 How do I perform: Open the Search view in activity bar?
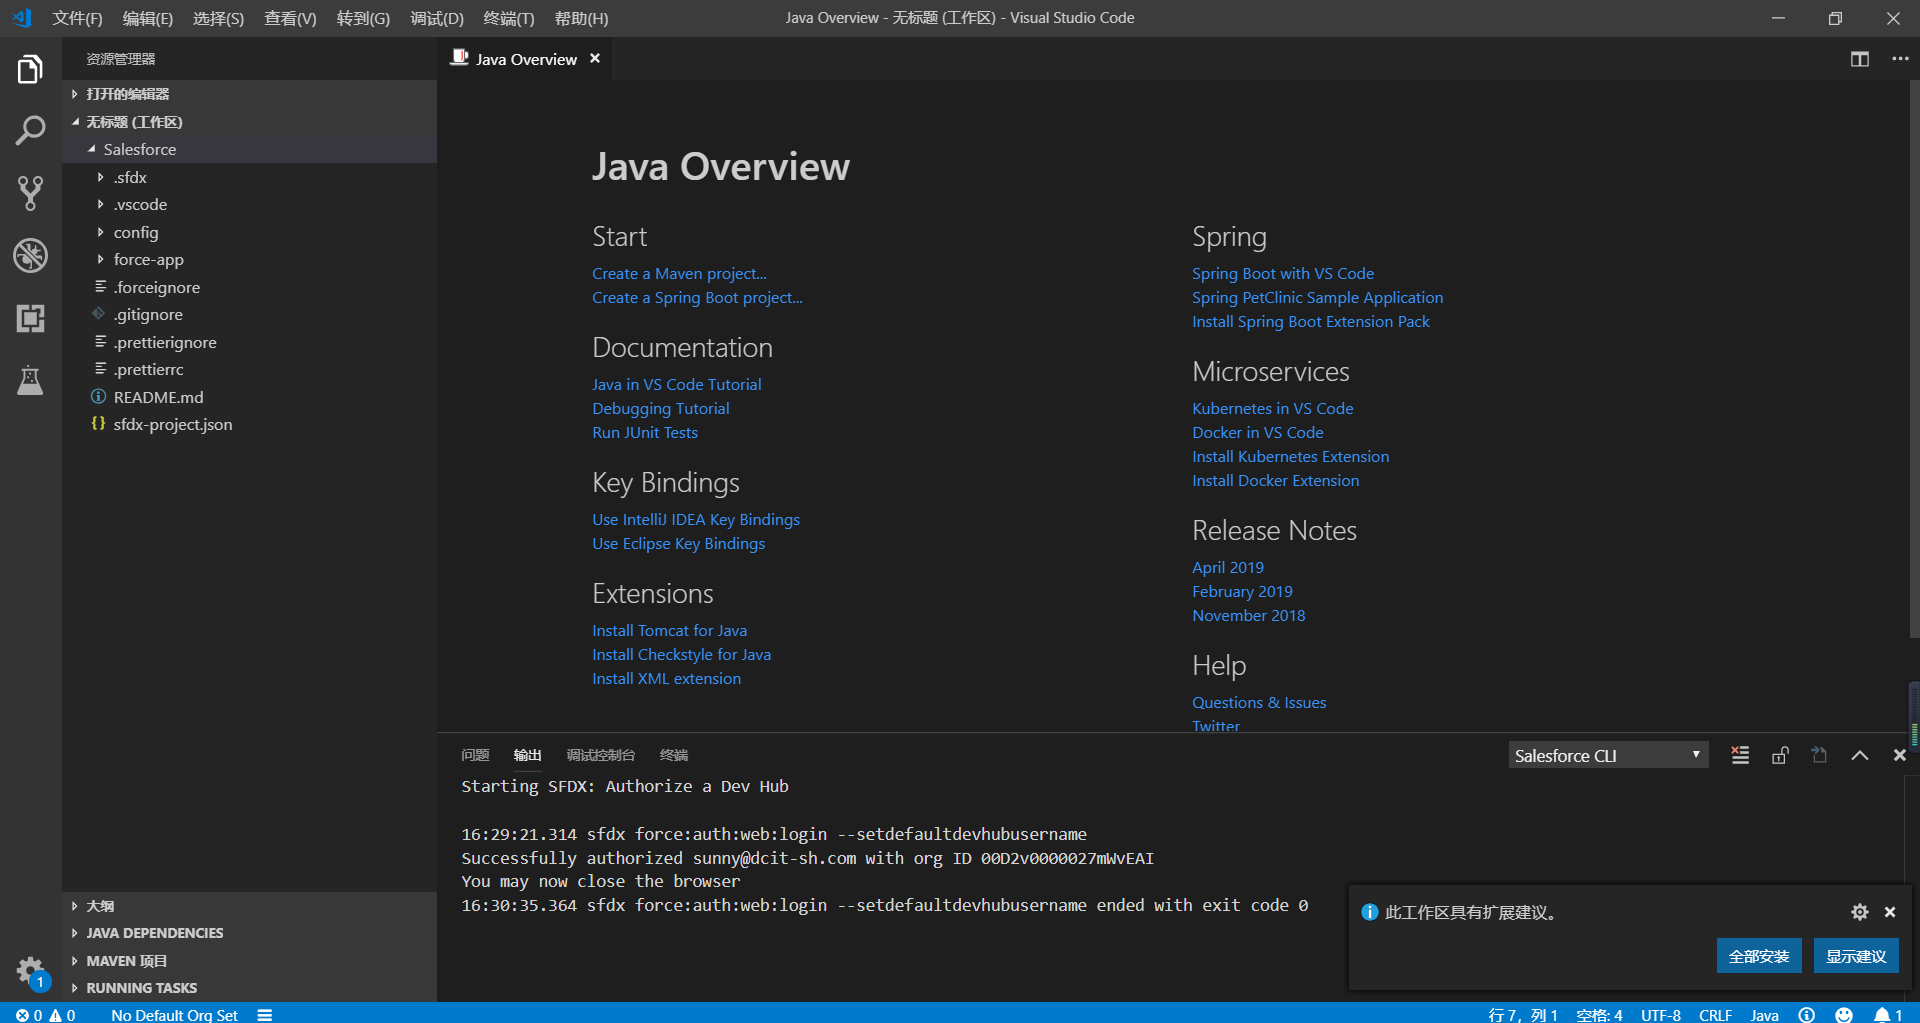tap(30, 130)
